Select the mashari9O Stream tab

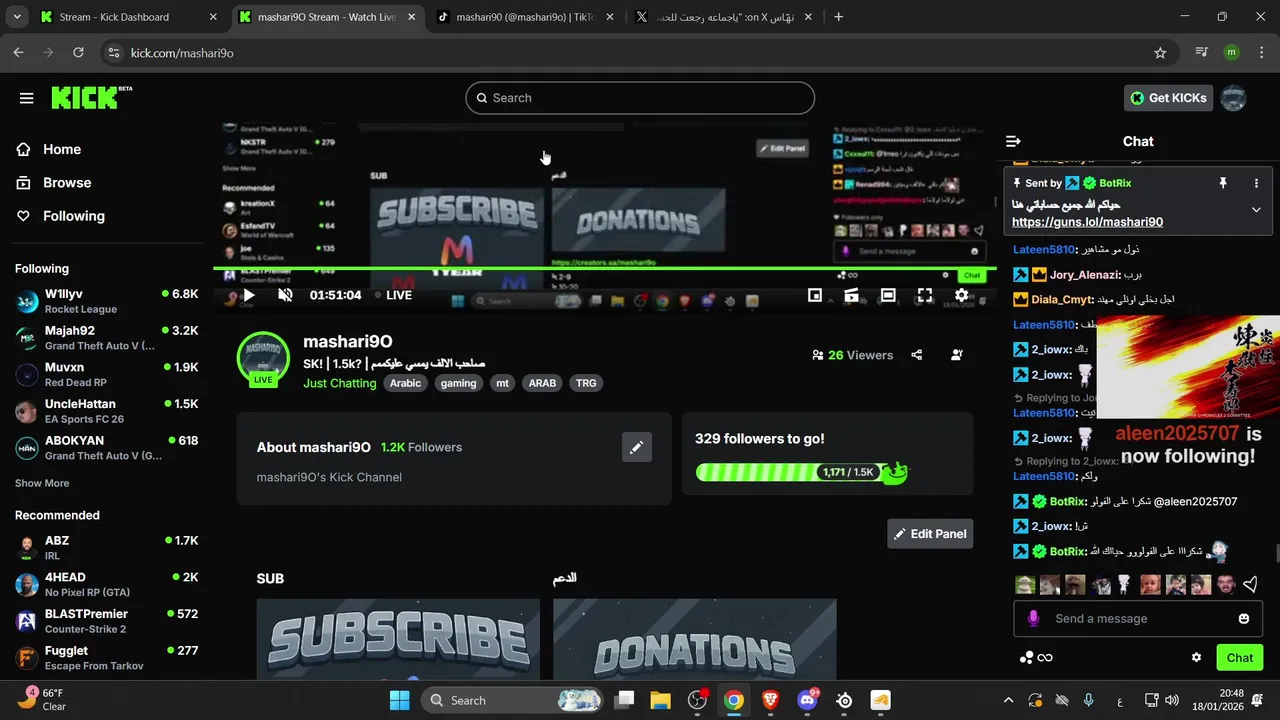(326, 17)
